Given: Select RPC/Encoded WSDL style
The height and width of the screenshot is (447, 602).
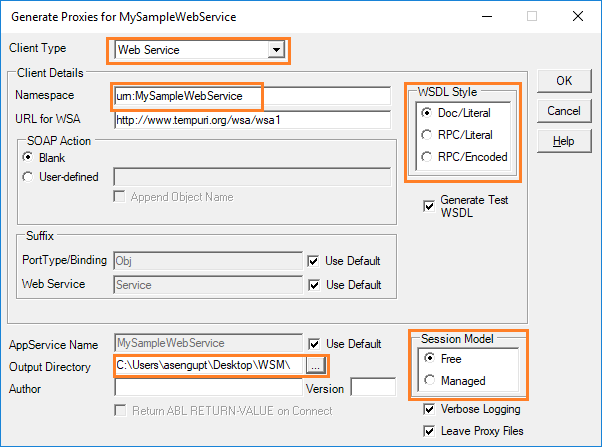Looking at the screenshot, I should click(x=428, y=156).
